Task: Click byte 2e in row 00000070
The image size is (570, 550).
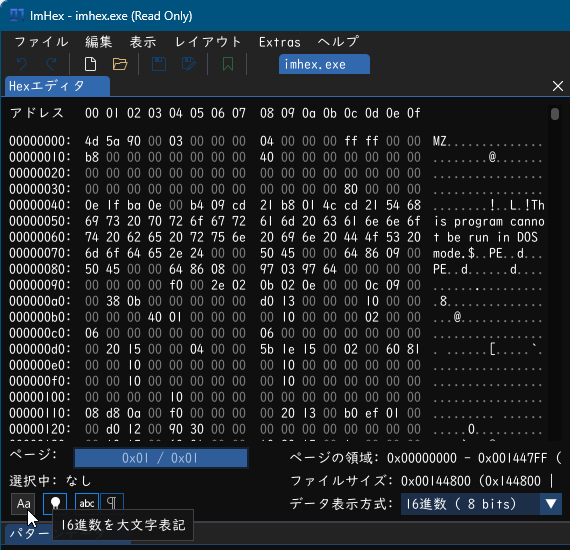Action: pyautogui.click(x=176, y=253)
